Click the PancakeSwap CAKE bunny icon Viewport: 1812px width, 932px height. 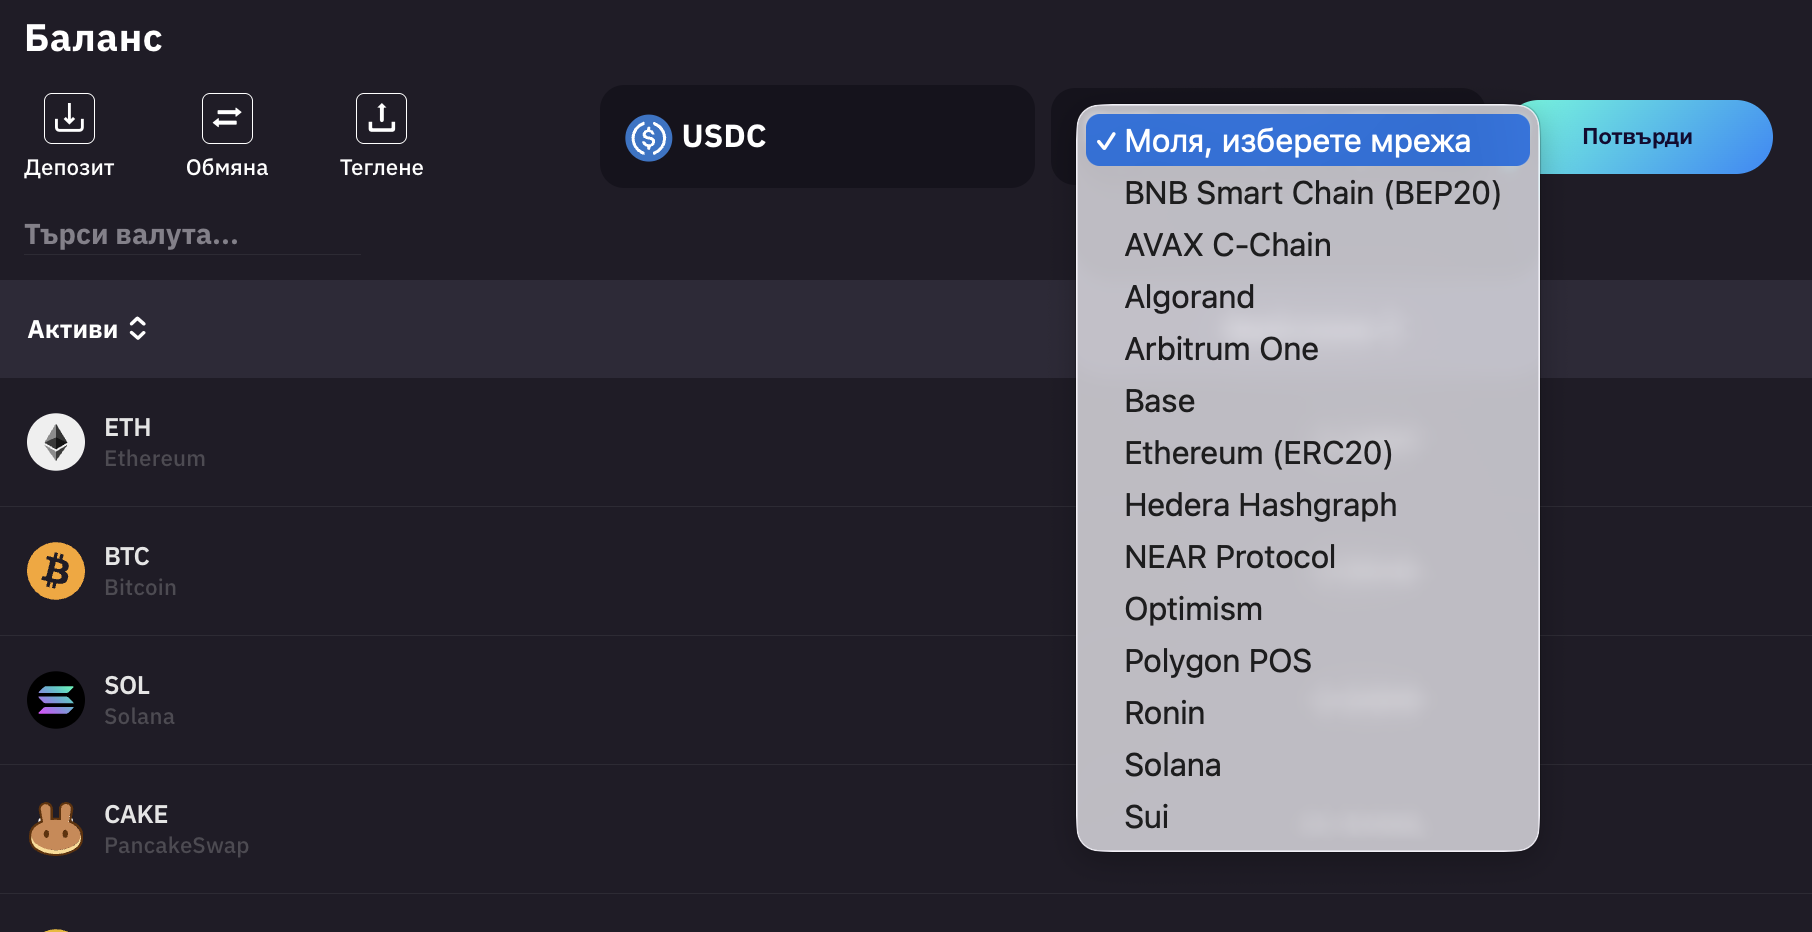click(x=56, y=829)
